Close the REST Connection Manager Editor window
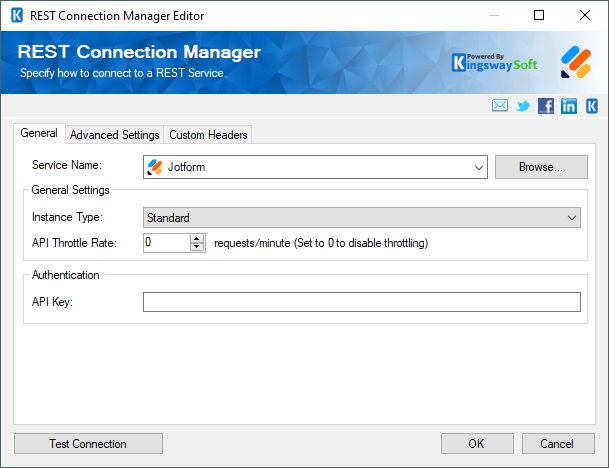Viewport: 609px width, 468px height. point(585,16)
